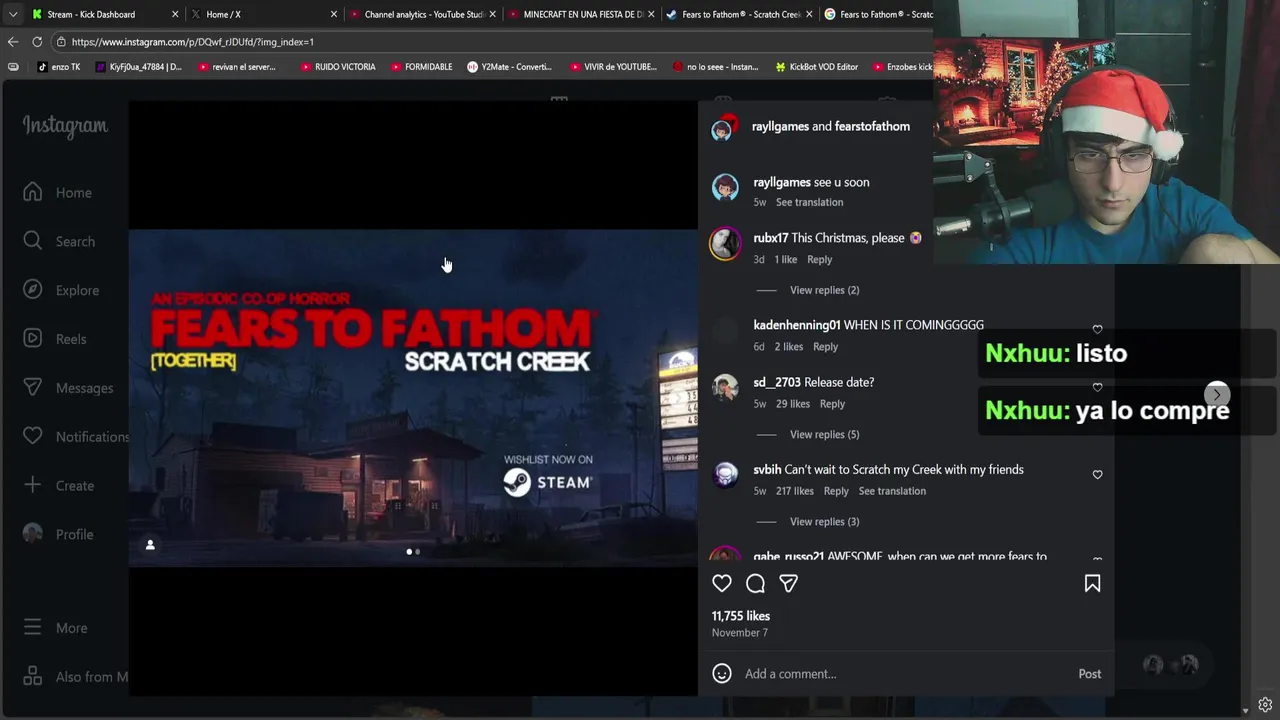Image resolution: width=1280 pixels, height=720 pixels.
Task: Open Notifications heart in sidebar
Action: tap(33, 436)
